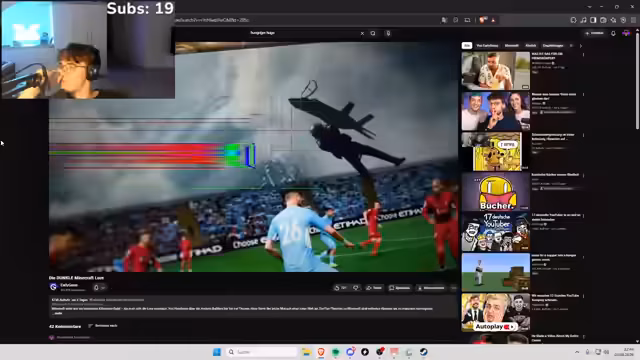The width and height of the screenshot is (640, 360).
Task: Open the comment sort order dropdown
Action: [x=103, y=326]
